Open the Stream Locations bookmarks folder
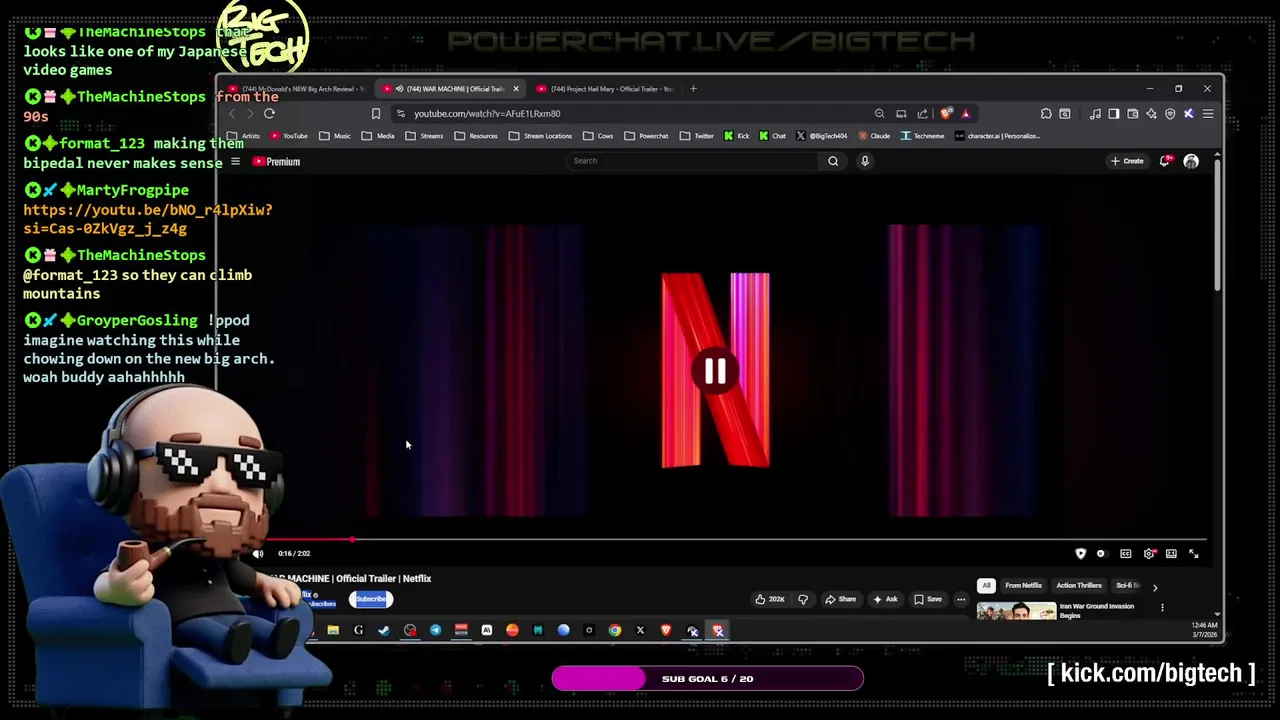The height and width of the screenshot is (720, 1280). click(x=540, y=136)
